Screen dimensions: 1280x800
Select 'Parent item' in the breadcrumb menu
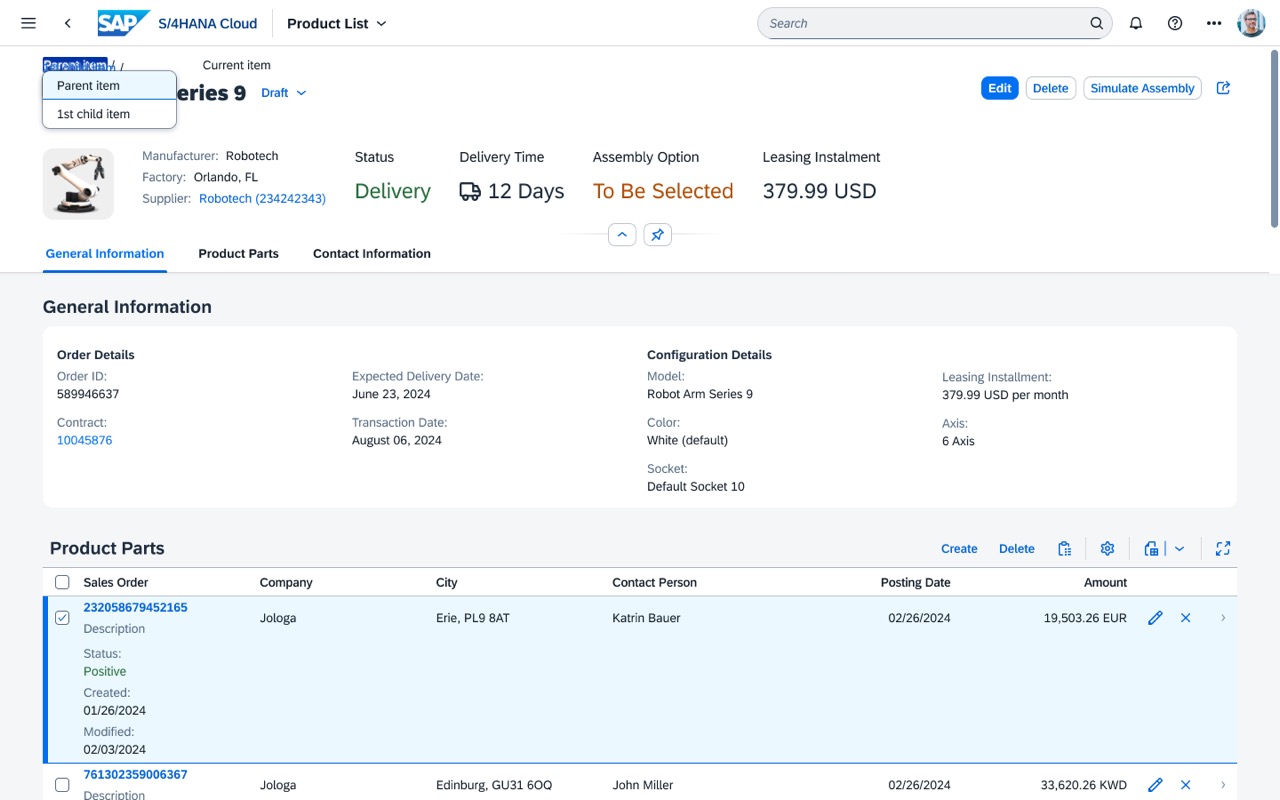109,86
